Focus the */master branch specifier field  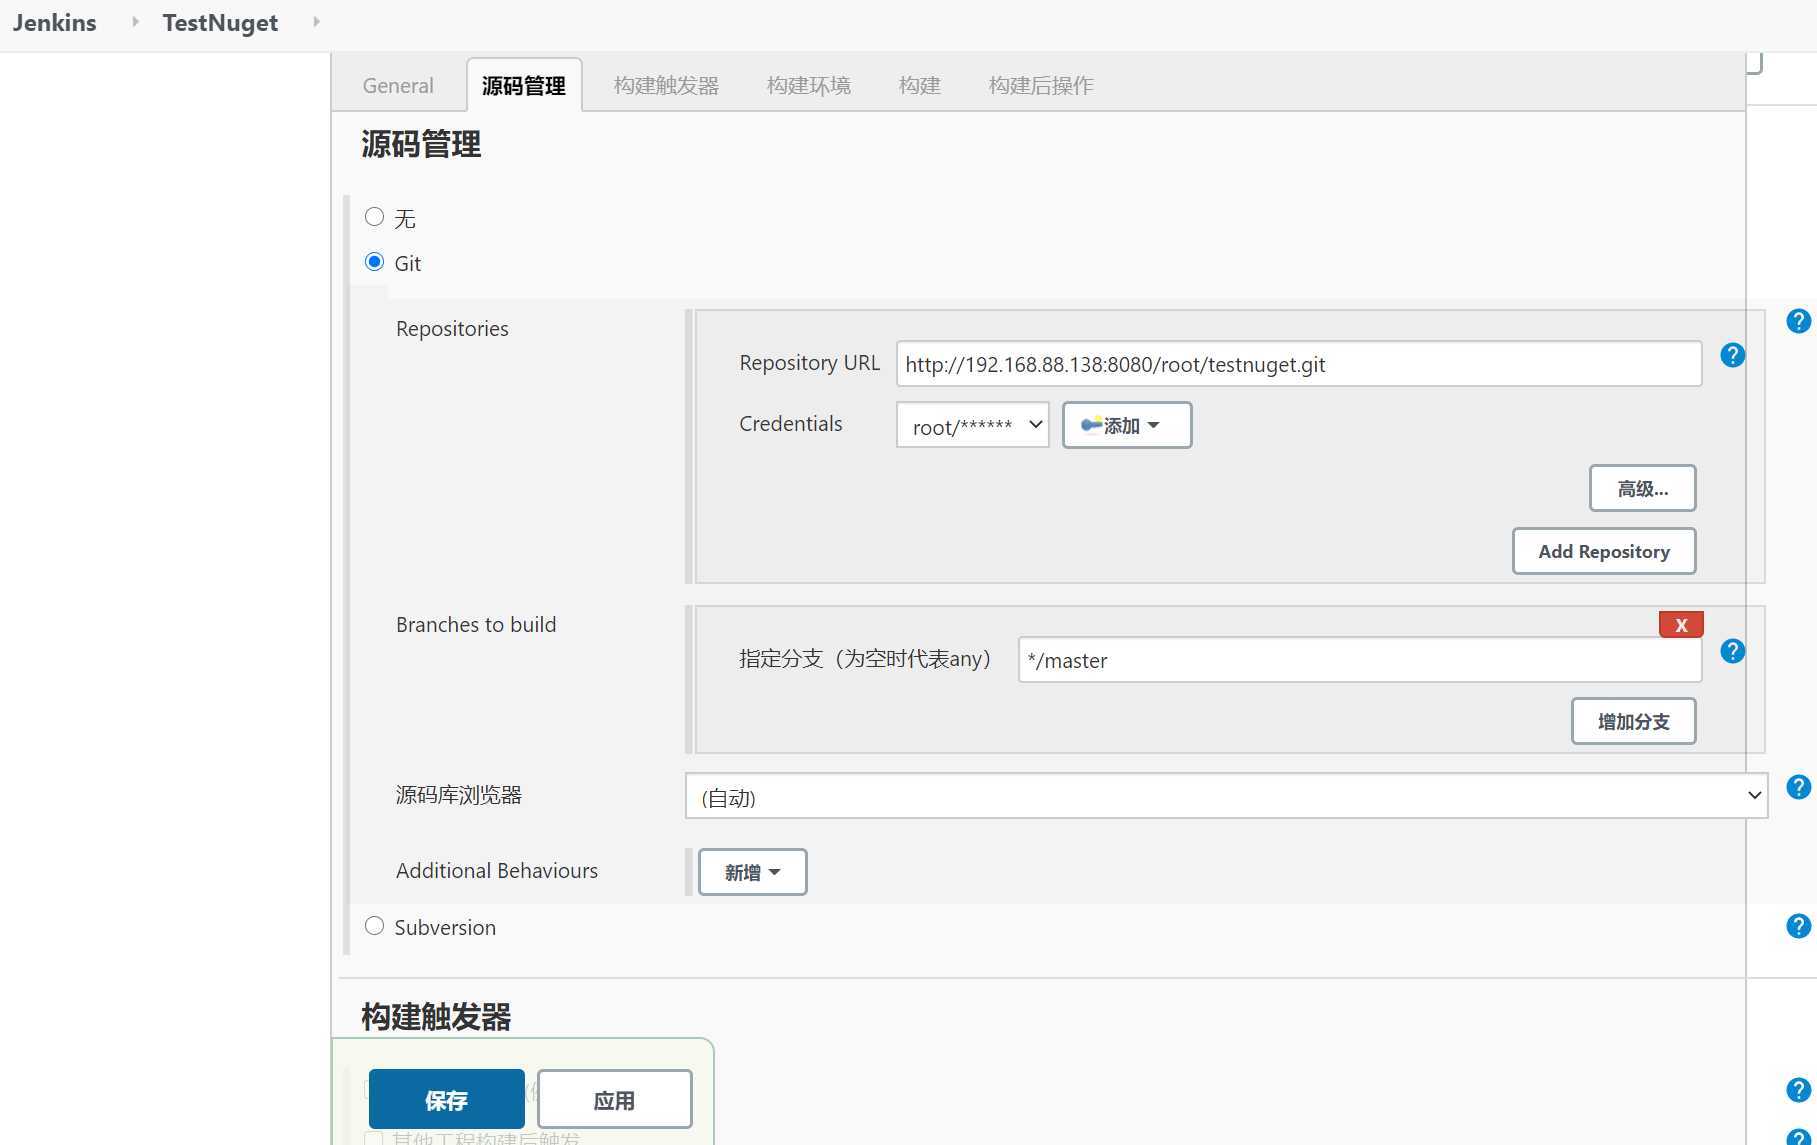click(1360, 660)
